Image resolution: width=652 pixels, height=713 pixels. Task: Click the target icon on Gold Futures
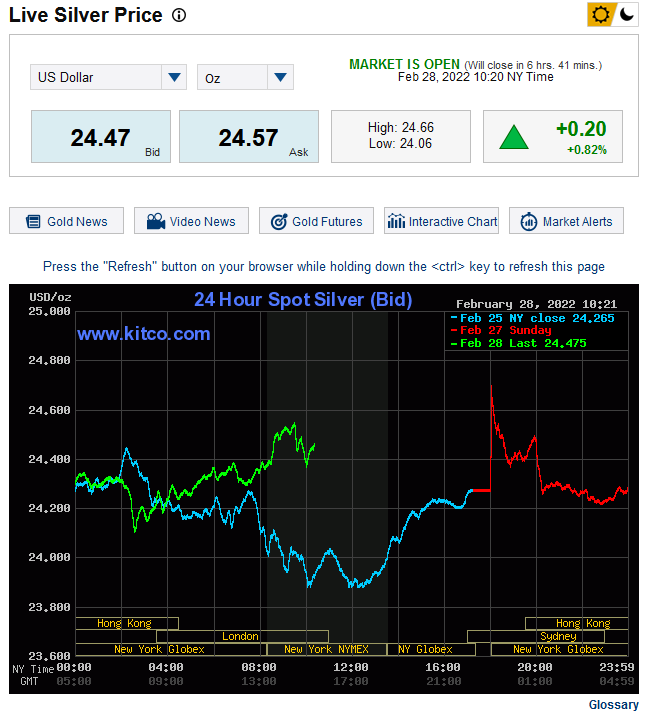click(x=279, y=221)
